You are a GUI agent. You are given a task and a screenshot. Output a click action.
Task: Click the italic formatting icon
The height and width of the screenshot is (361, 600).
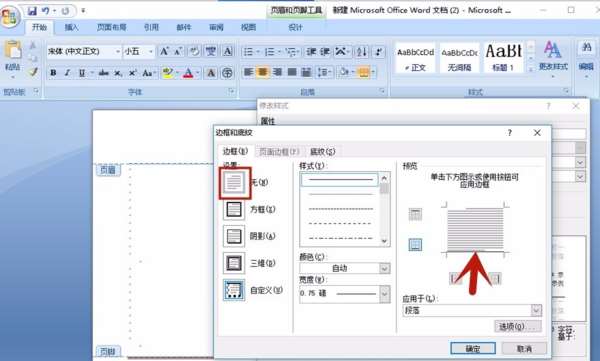pyautogui.click(x=67, y=73)
